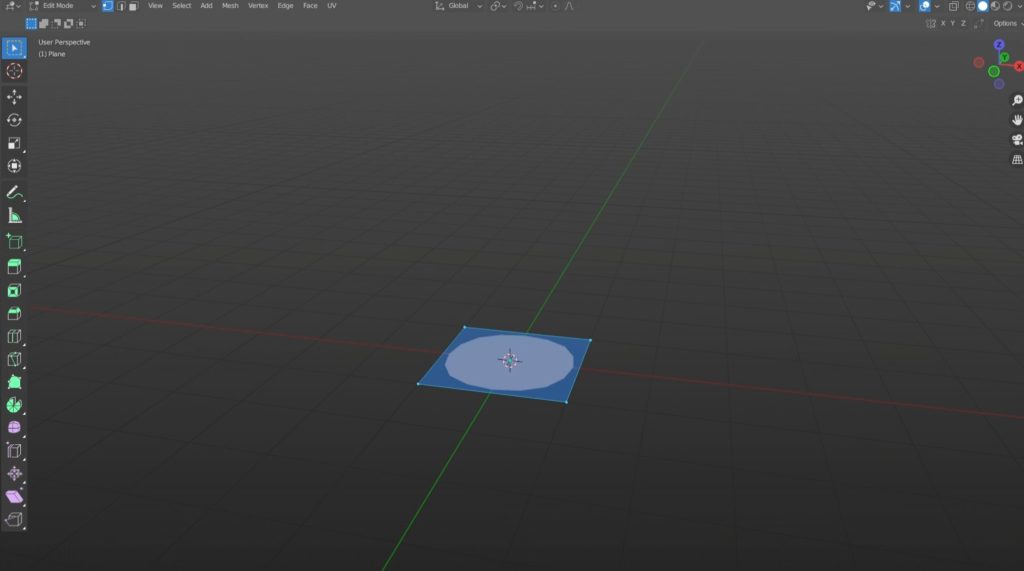The image size is (1024, 571).
Task: Select the Move tool in the toolbar
Action: click(x=14, y=97)
